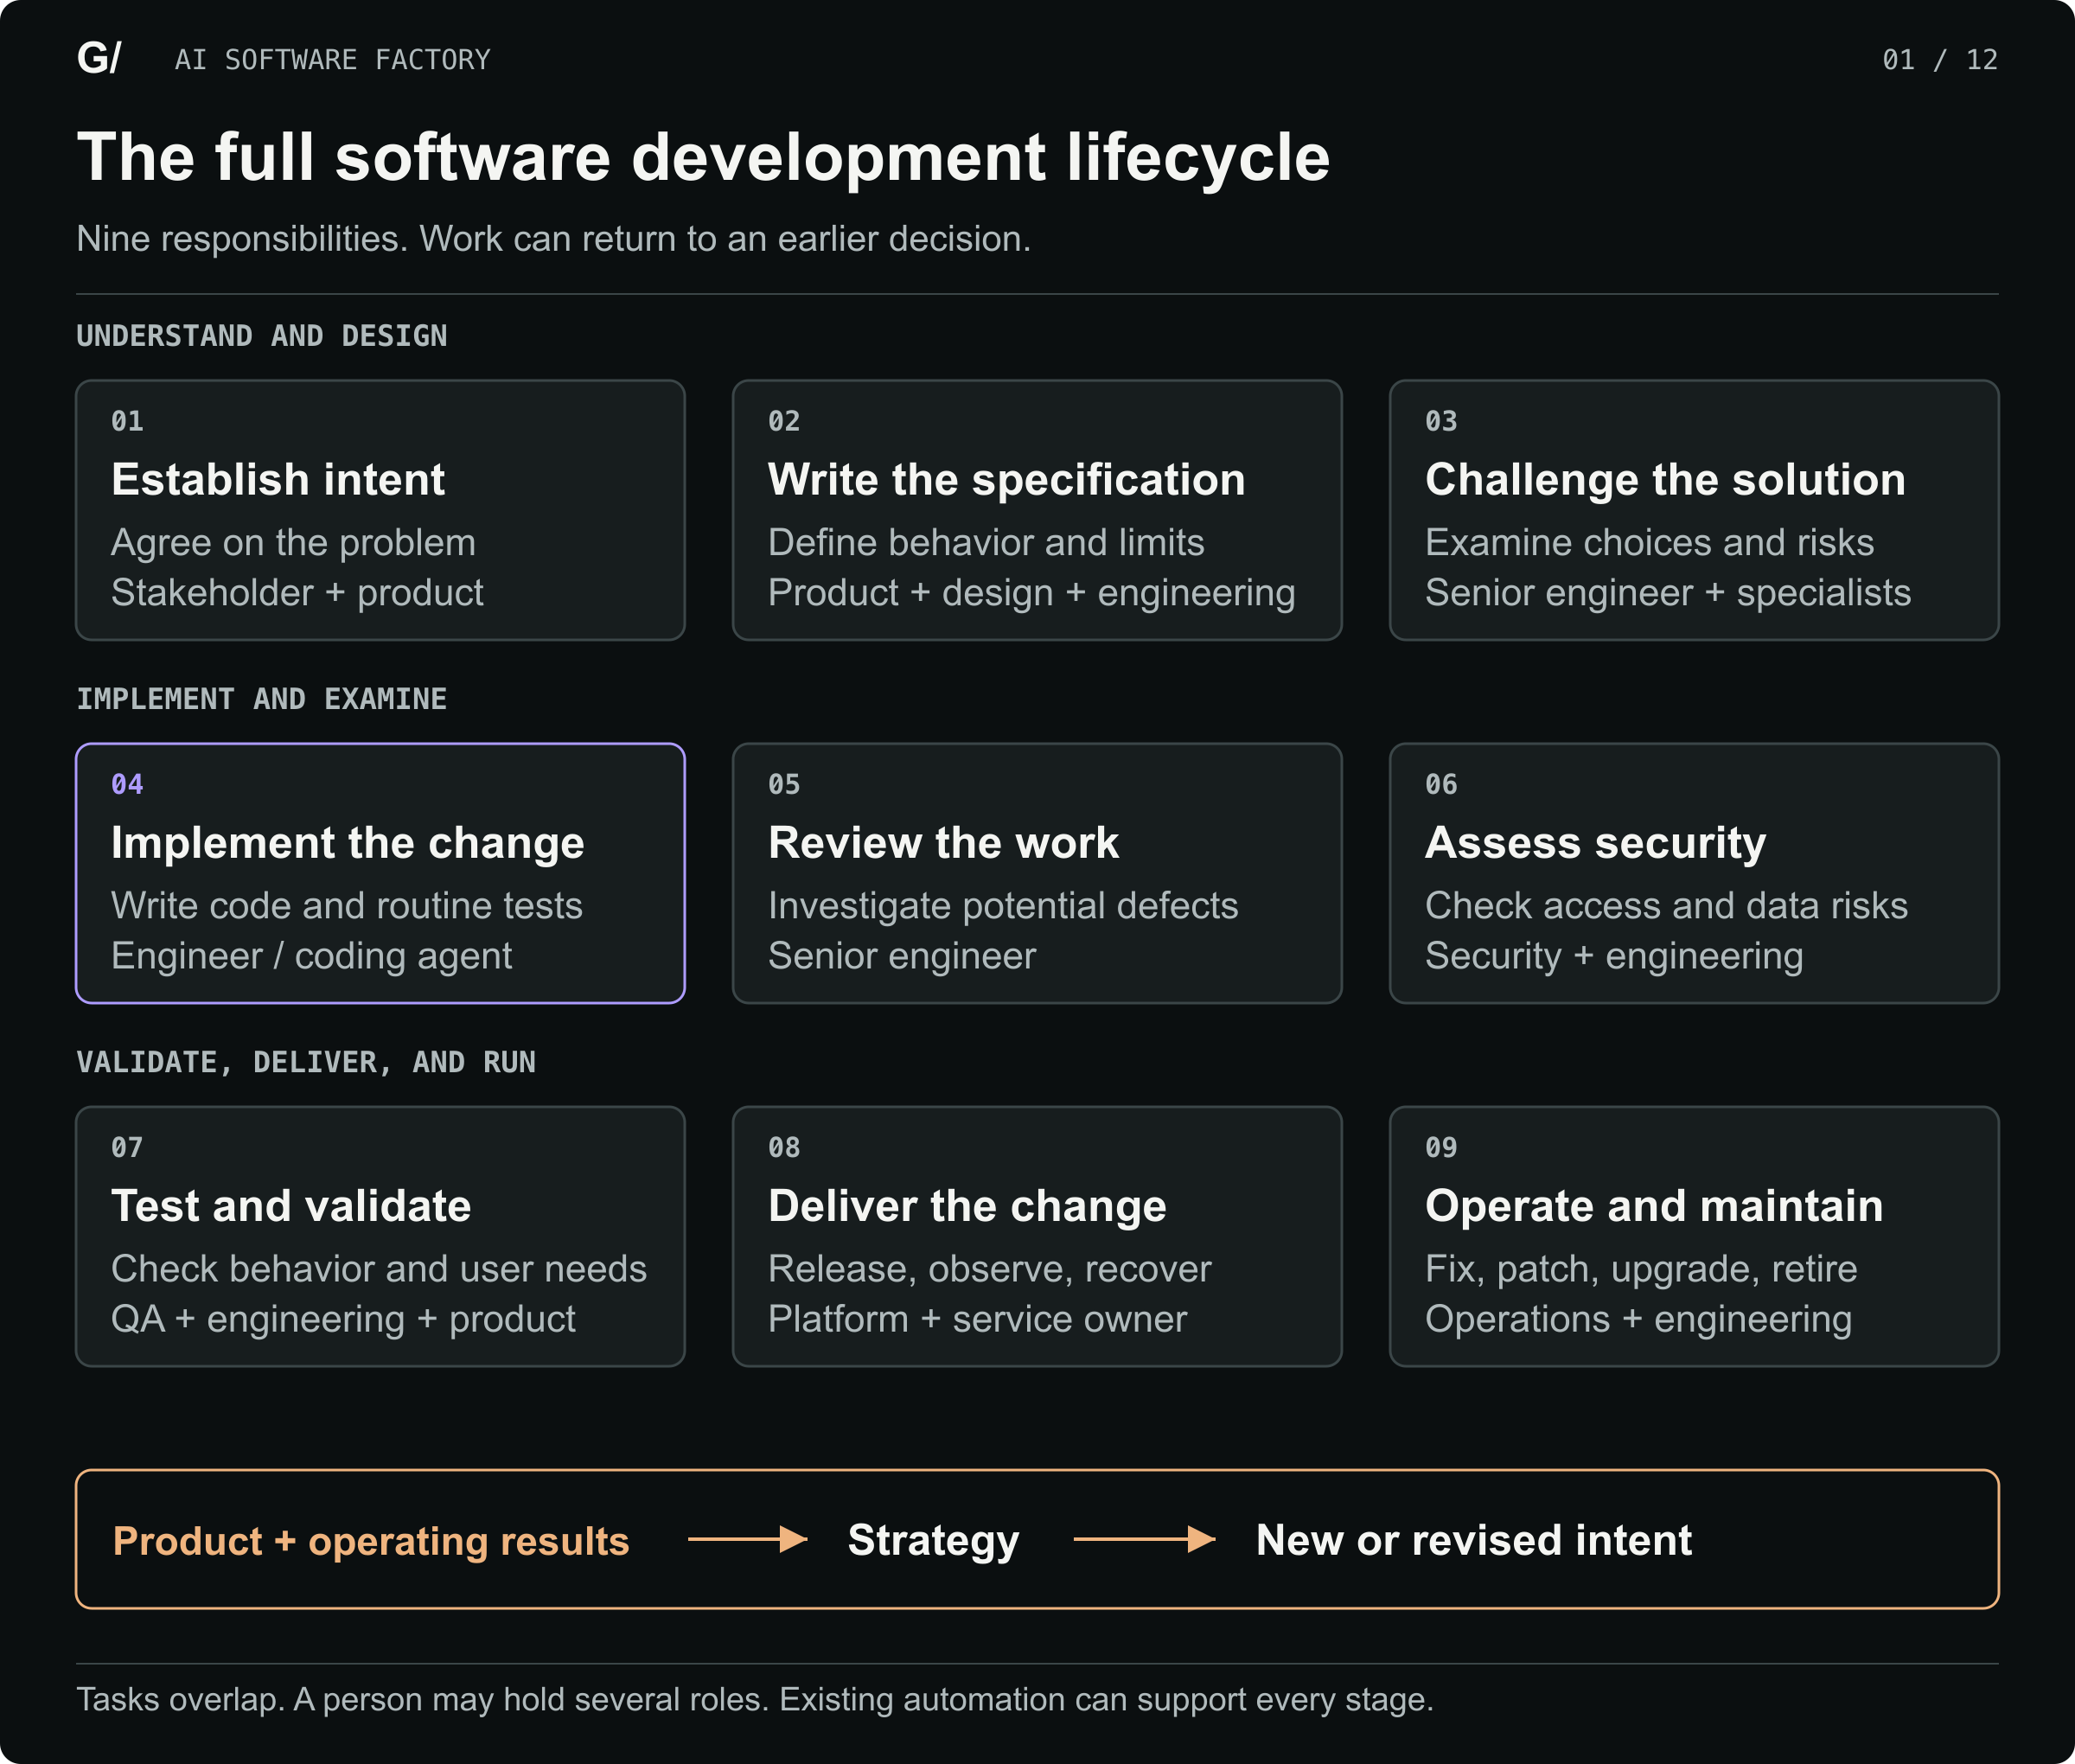
Task: Click 'Product + design + engineering' text
Action: [1031, 593]
